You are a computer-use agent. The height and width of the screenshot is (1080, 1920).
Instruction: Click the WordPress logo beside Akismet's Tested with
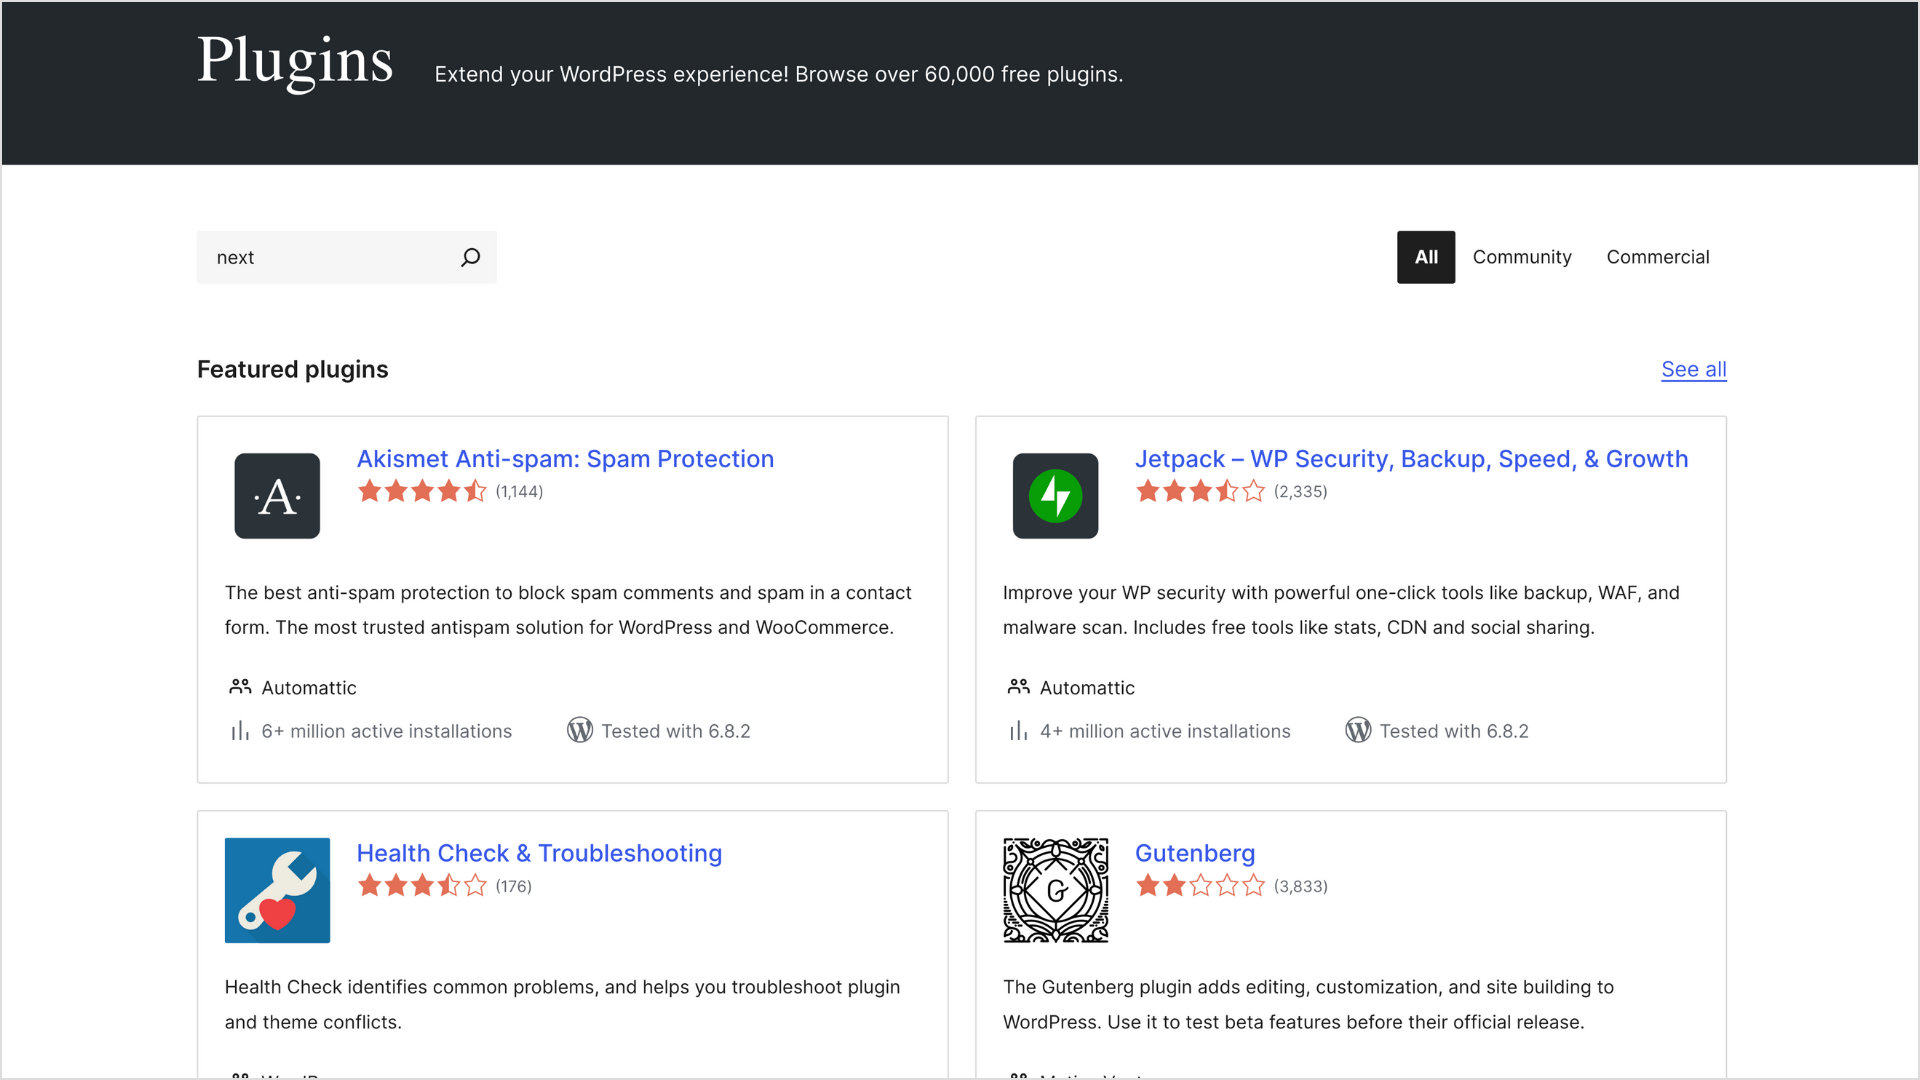click(x=580, y=731)
